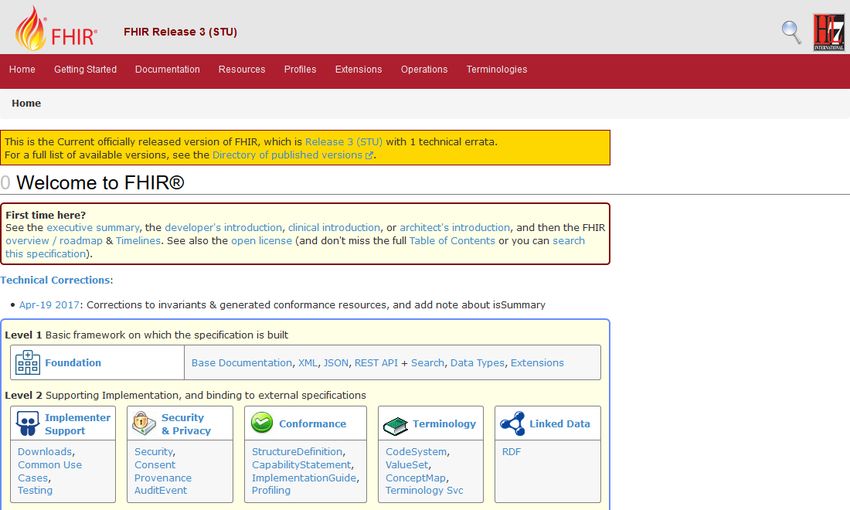Click the Conformance green checkmark icon
Screen dimensions: 850x510
[x=262, y=423]
